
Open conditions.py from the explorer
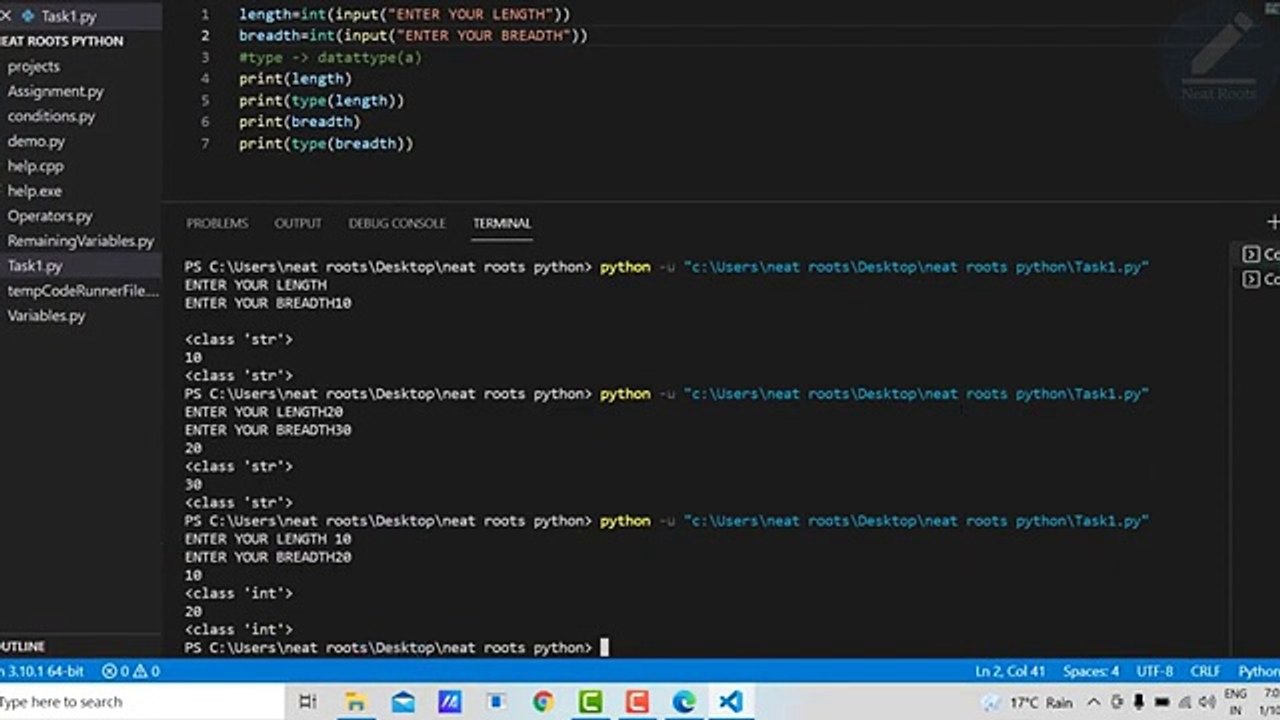click(51, 116)
